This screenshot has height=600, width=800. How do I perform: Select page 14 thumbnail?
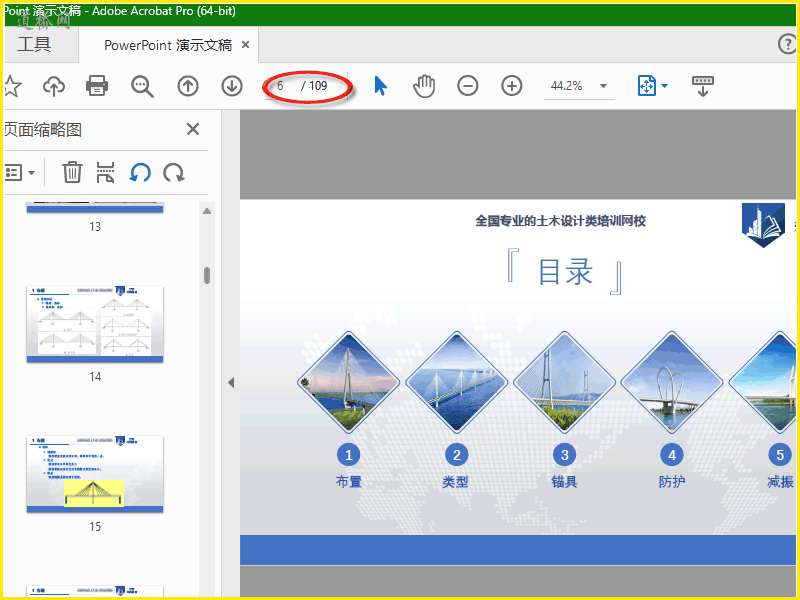pyautogui.click(x=95, y=324)
